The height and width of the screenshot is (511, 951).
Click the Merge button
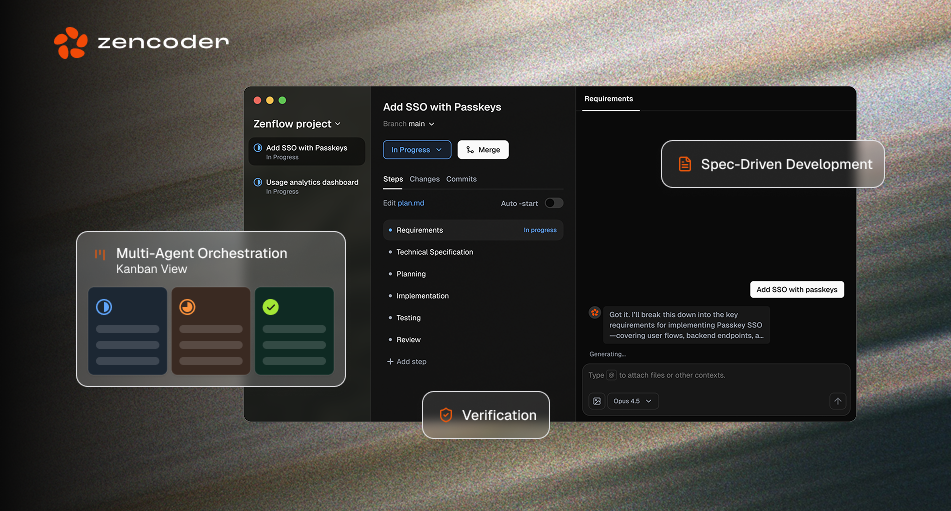pyautogui.click(x=483, y=150)
